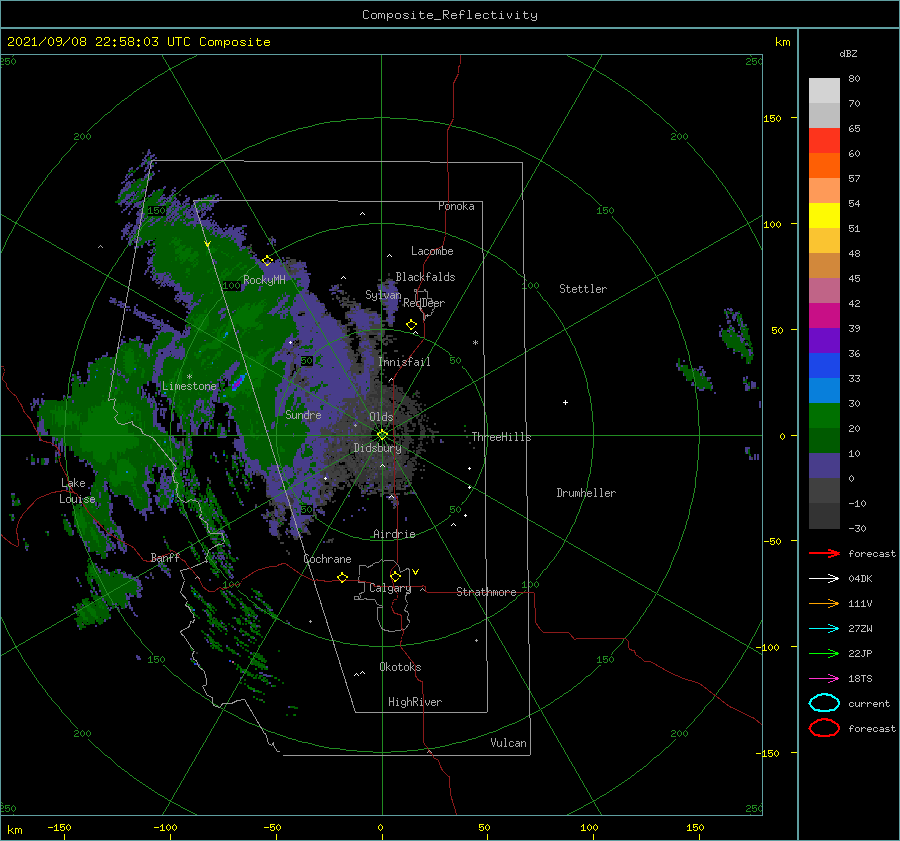Screen dimensions: 900x841
Task: Click the Blackfalds label
Action: [425, 277]
